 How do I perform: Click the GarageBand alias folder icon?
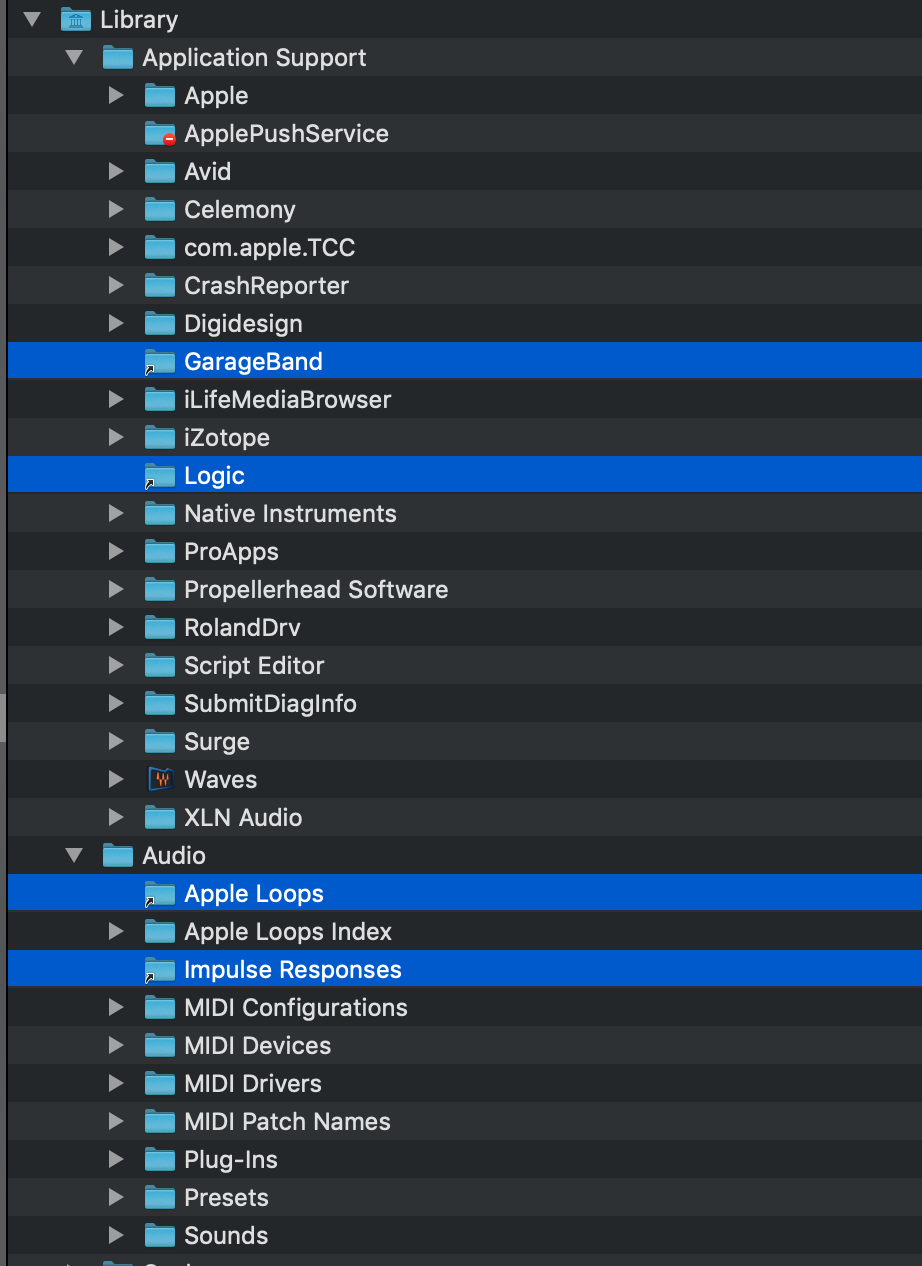point(160,362)
